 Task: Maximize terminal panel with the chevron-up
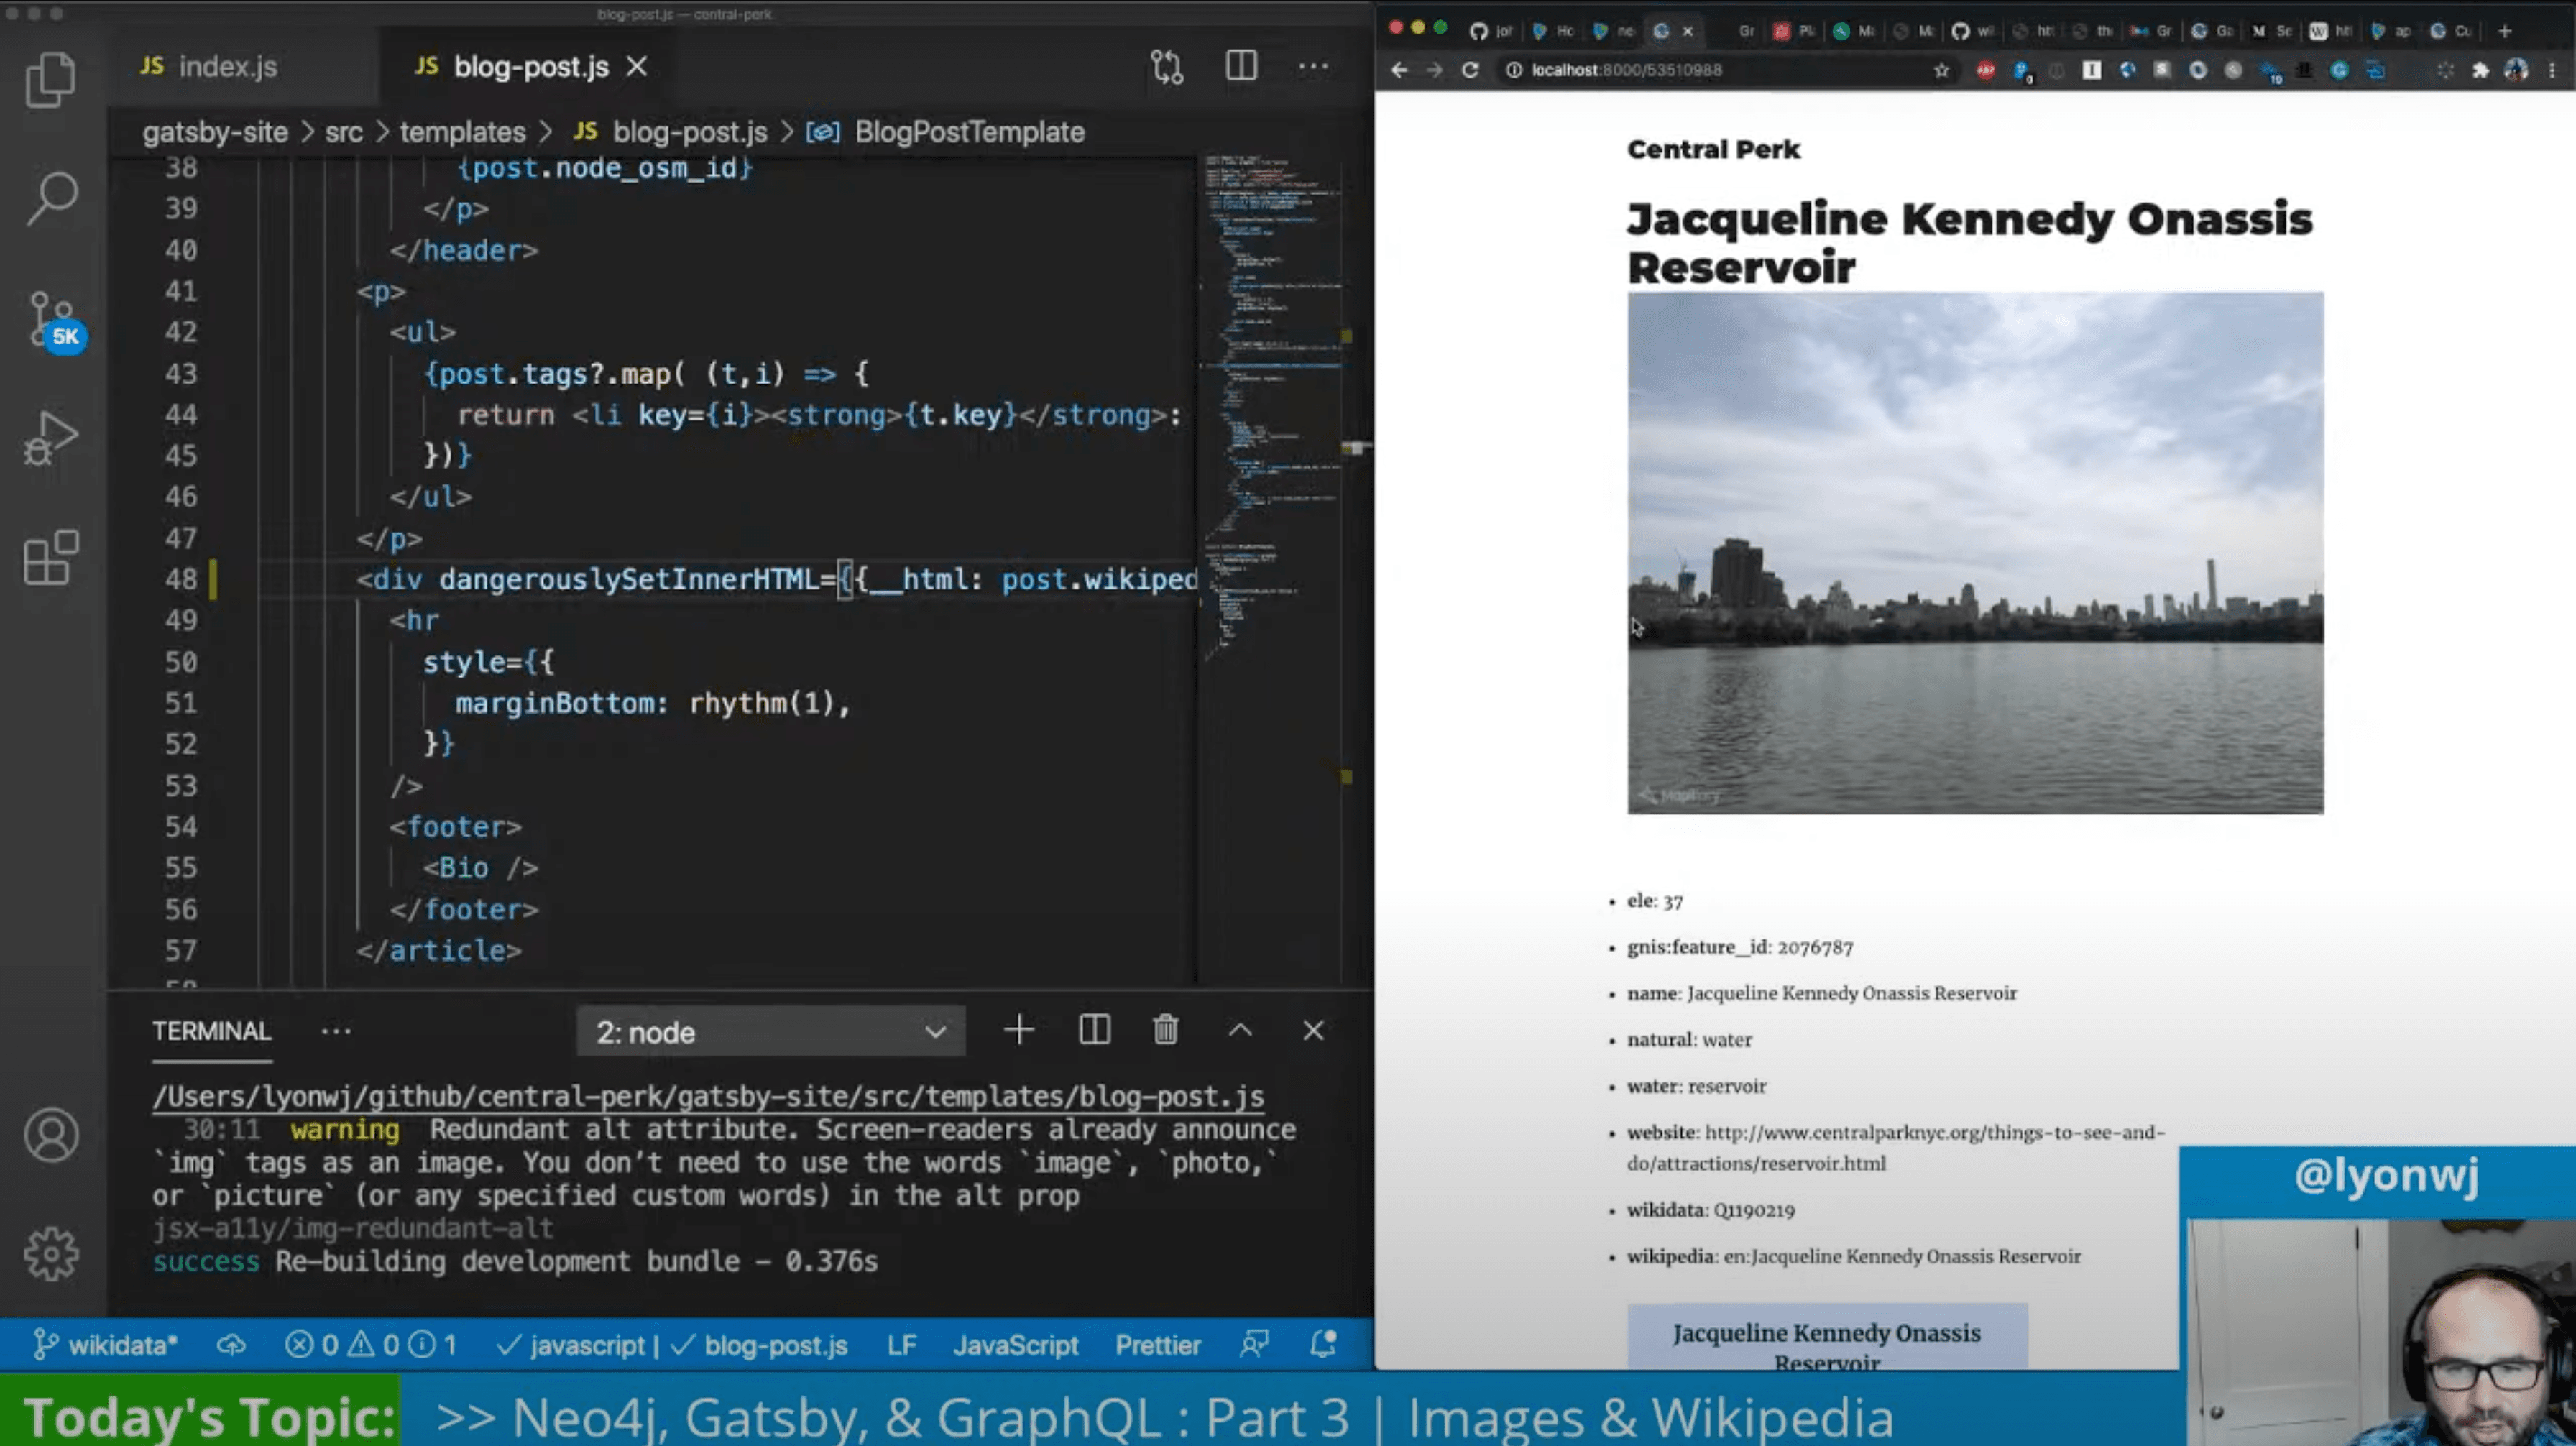(1240, 1030)
